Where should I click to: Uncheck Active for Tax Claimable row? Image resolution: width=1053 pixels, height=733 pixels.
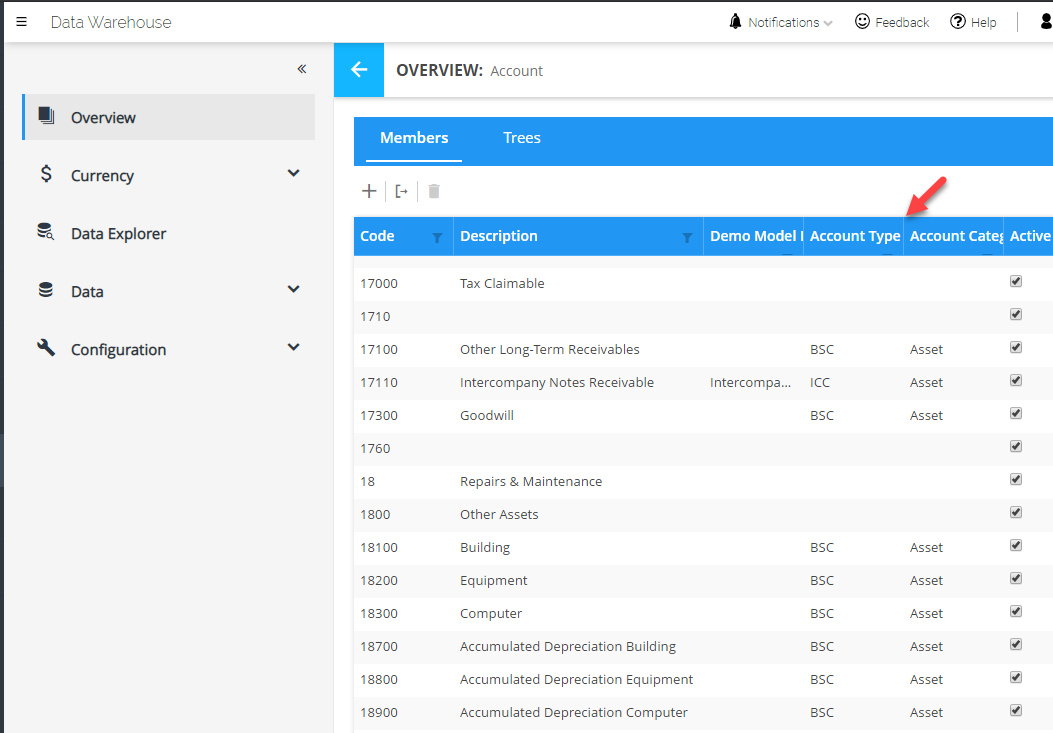coord(1016,282)
